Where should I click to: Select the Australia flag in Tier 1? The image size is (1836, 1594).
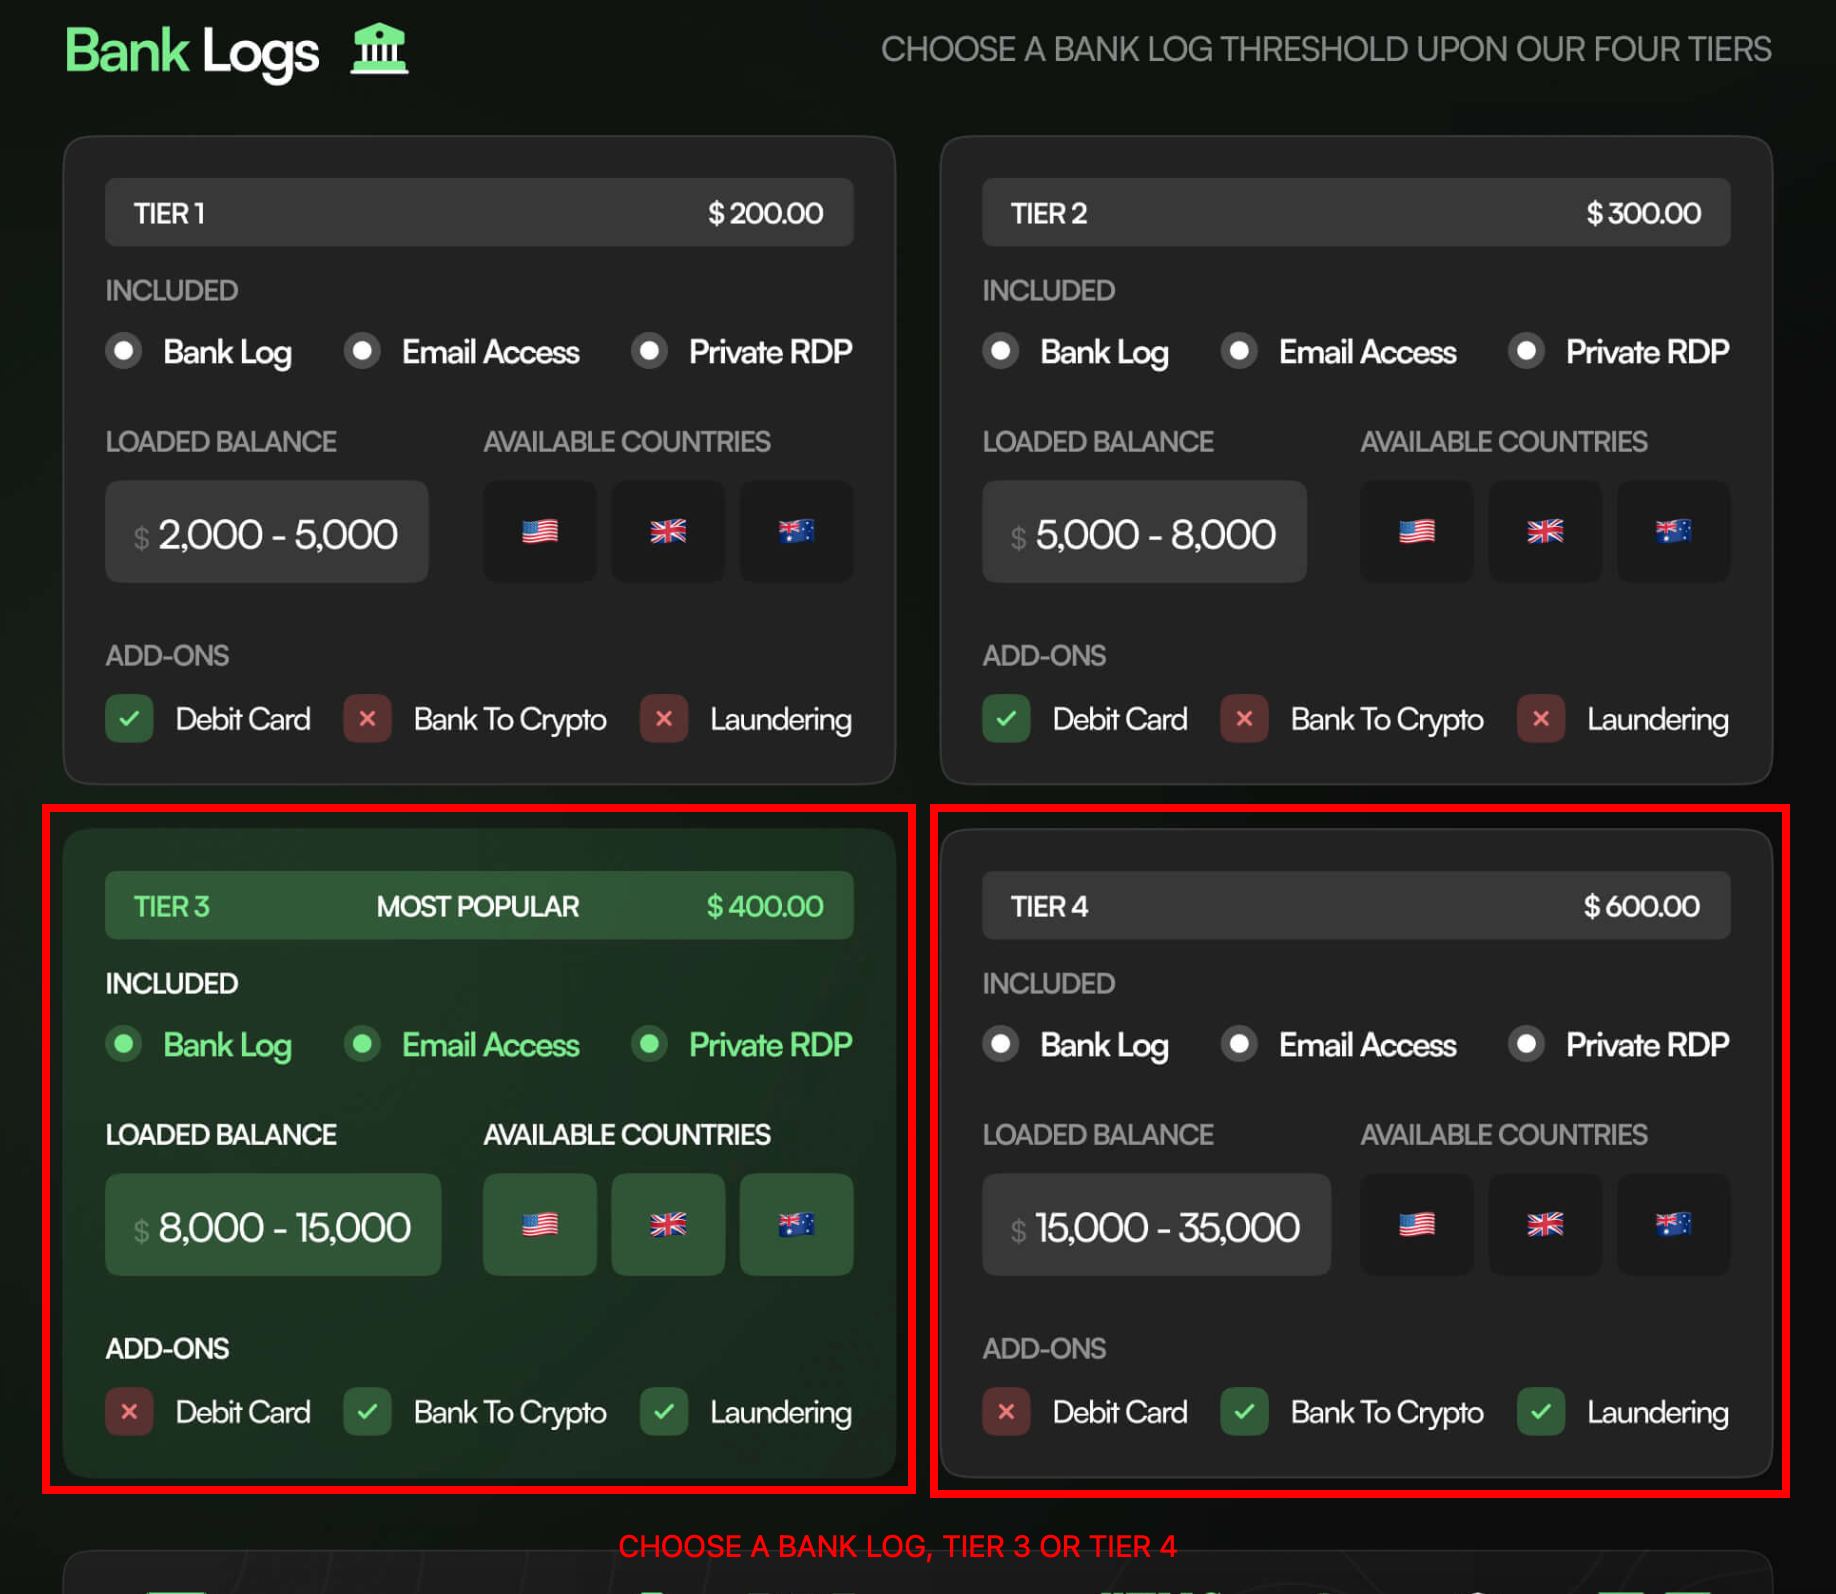tap(796, 531)
